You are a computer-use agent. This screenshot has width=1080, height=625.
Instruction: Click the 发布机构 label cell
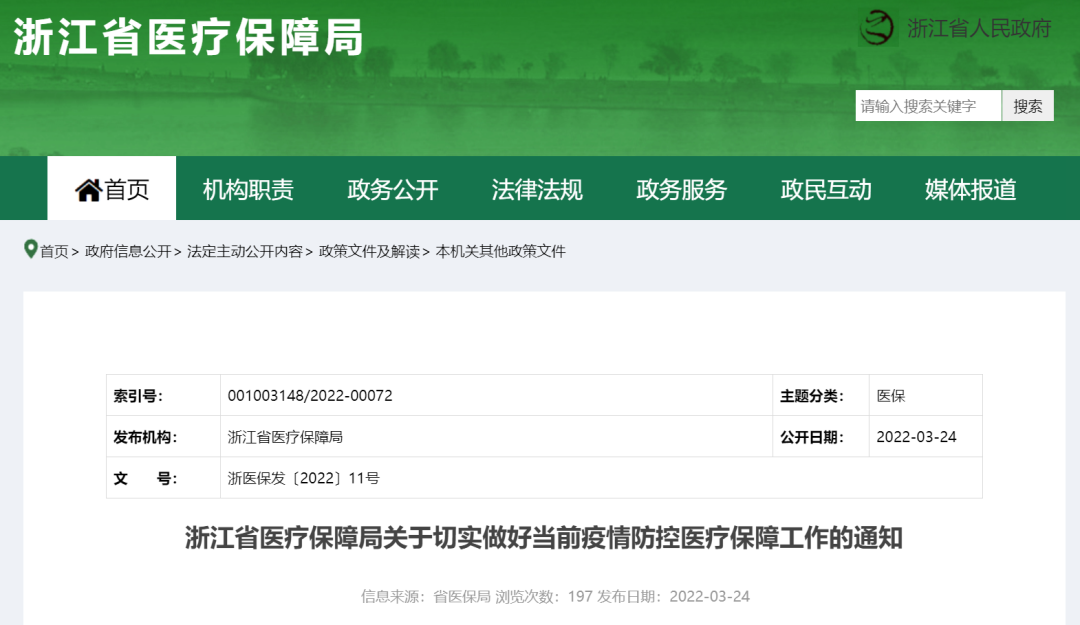(163, 437)
